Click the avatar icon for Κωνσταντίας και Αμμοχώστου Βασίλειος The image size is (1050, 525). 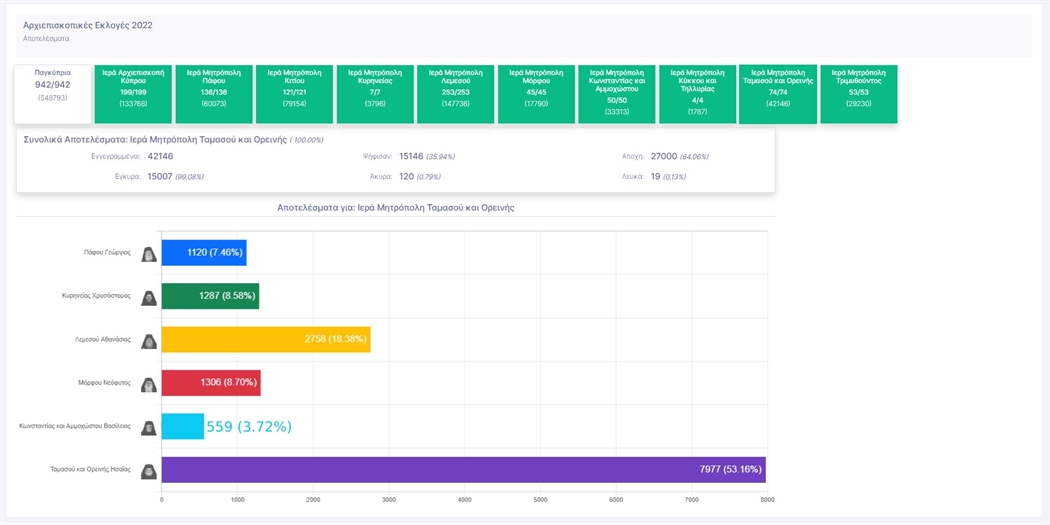[149, 427]
